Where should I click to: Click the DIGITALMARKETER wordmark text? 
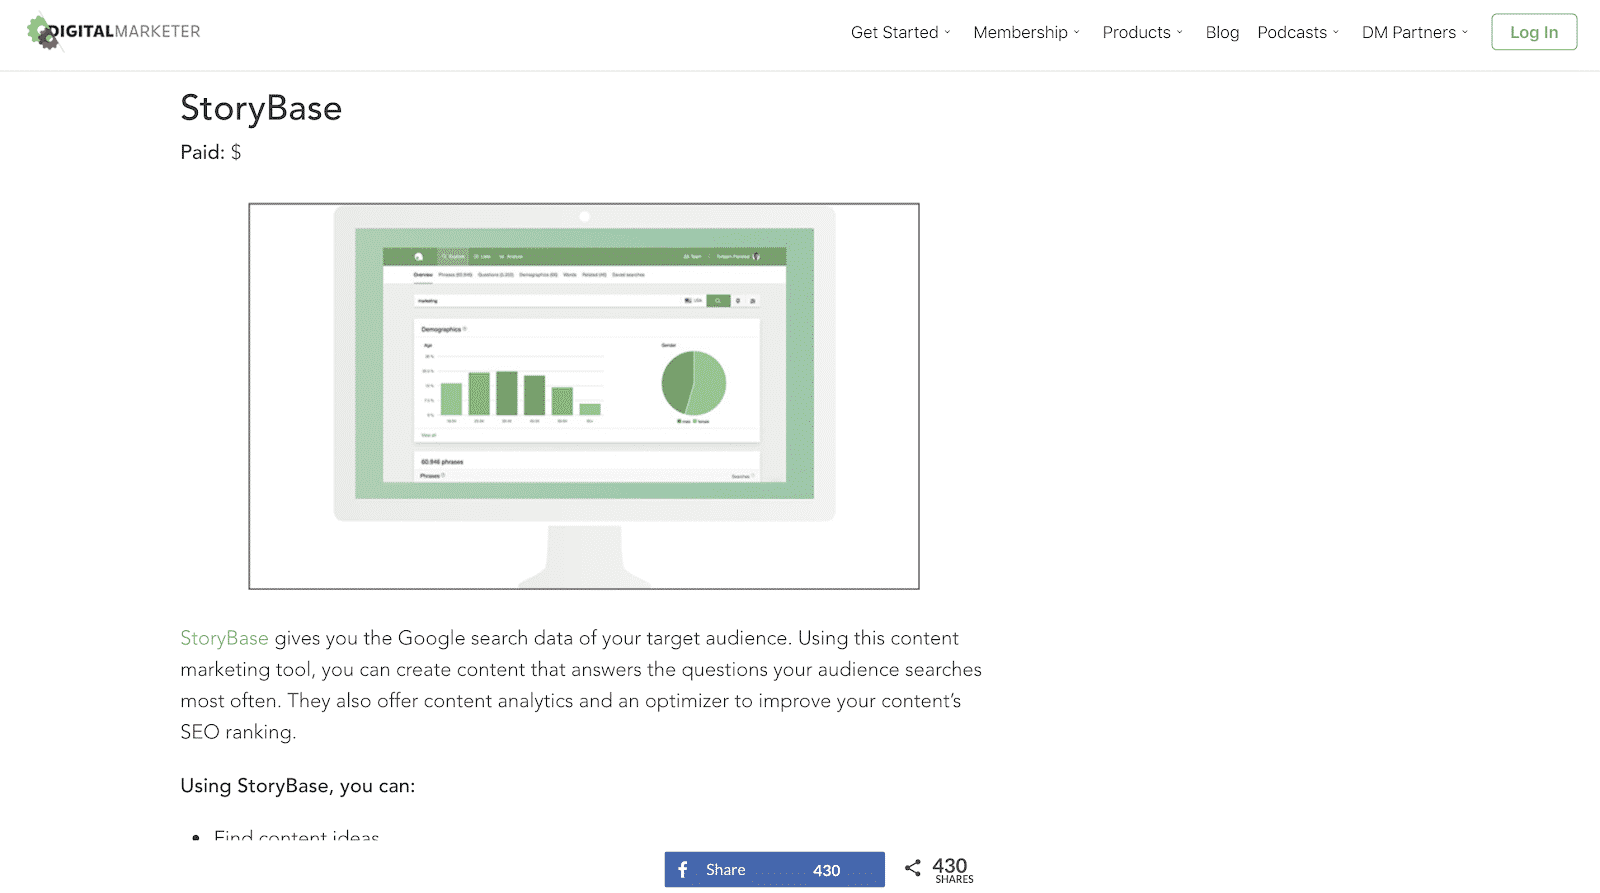tap(125, 31)
